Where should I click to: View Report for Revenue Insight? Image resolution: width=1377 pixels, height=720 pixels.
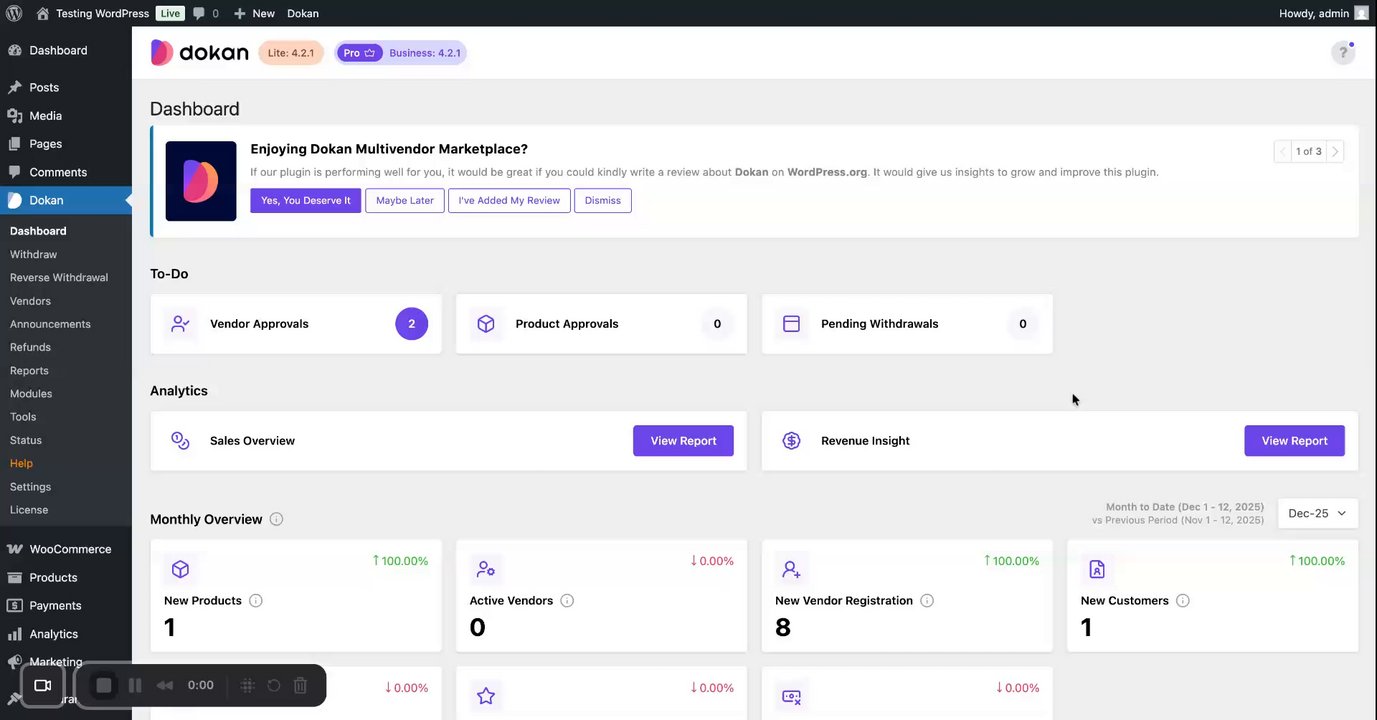[x=1294, y=441]
